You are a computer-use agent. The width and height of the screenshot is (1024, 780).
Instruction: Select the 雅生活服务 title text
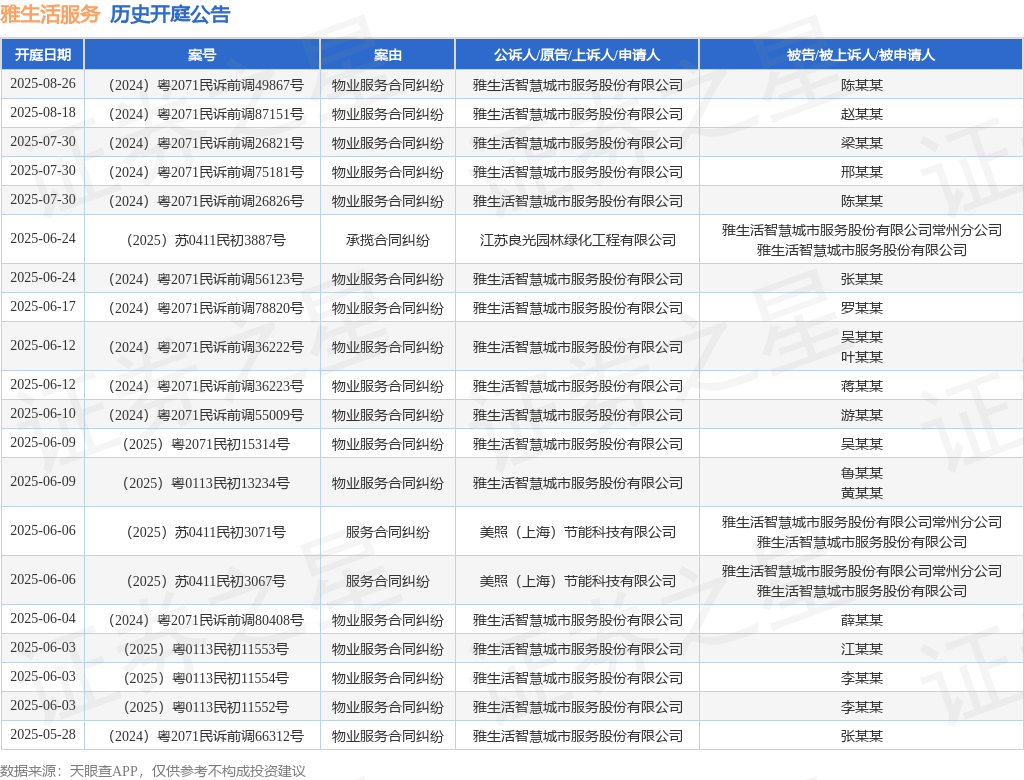tap(50, 14)
